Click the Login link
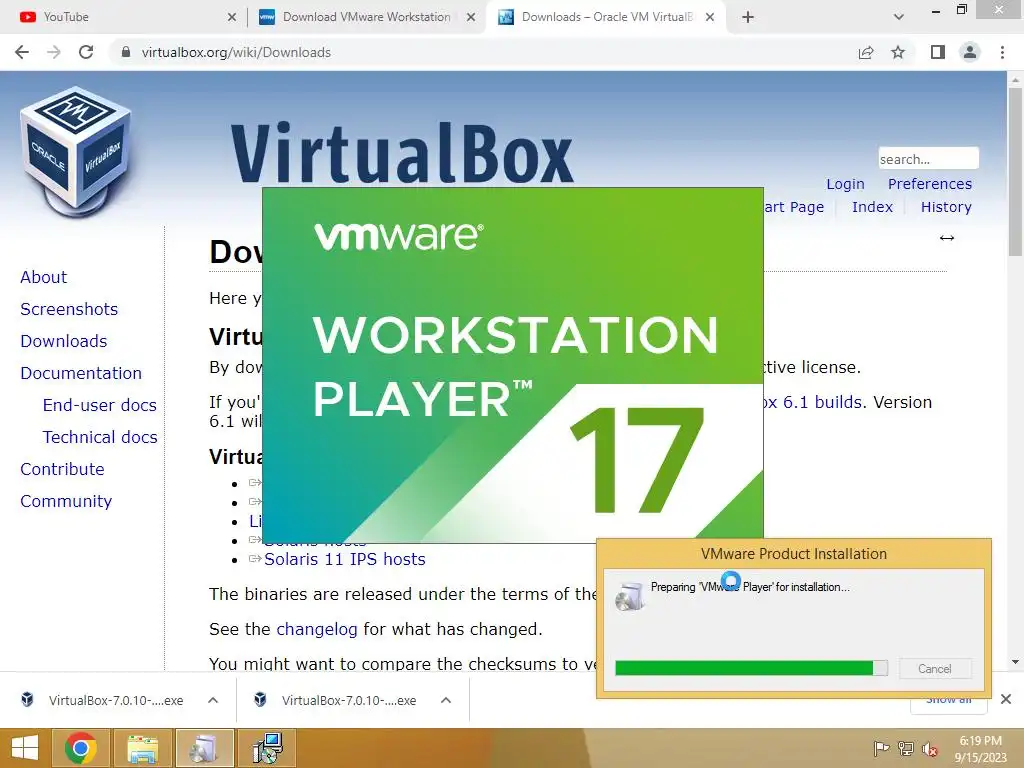This screenshot has width=1024, height=768. click(845, 184)
